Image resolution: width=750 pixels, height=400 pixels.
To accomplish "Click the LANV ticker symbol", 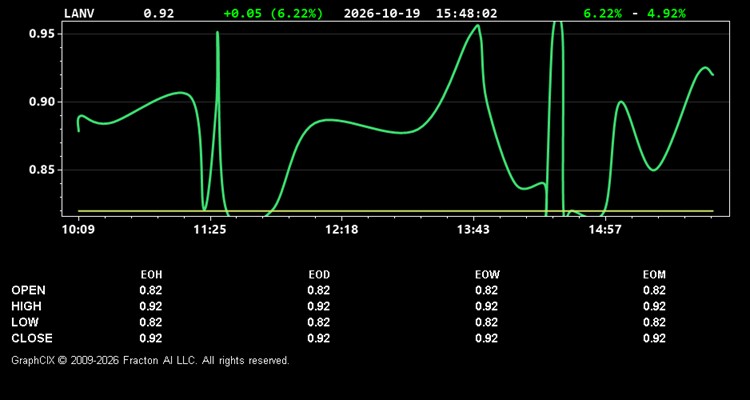I will pos(79,13).
